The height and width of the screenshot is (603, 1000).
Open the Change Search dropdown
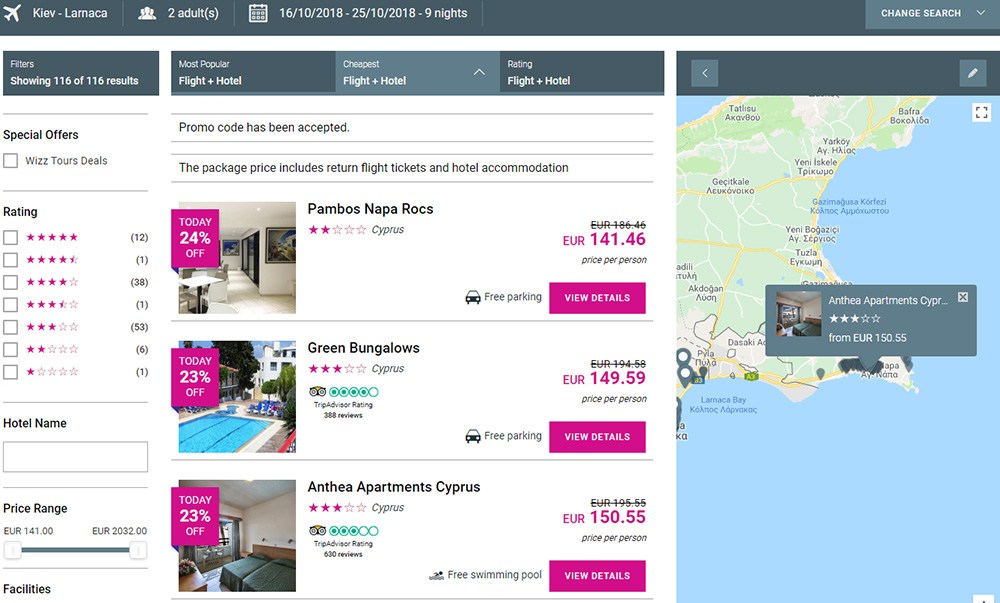click(x=931, y=13)
